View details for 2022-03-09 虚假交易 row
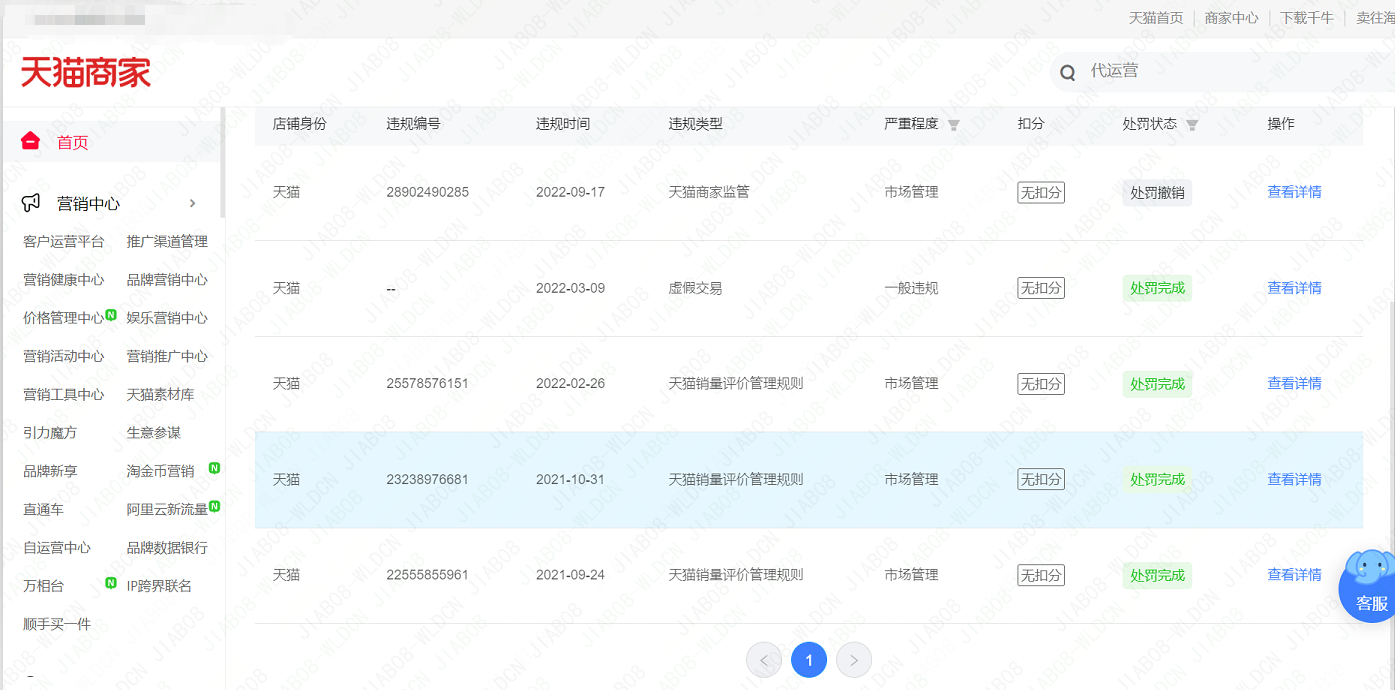1395x690 pixels. [x=1294, y=288]
